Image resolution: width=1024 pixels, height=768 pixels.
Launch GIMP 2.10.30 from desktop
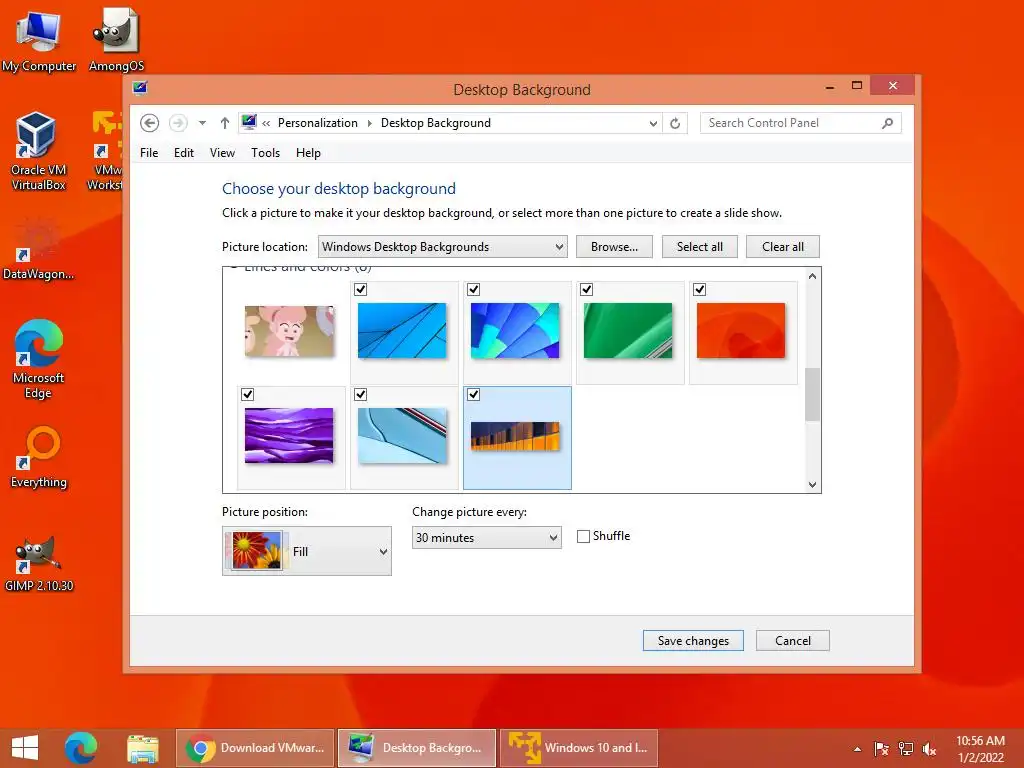tap(39, 563)
